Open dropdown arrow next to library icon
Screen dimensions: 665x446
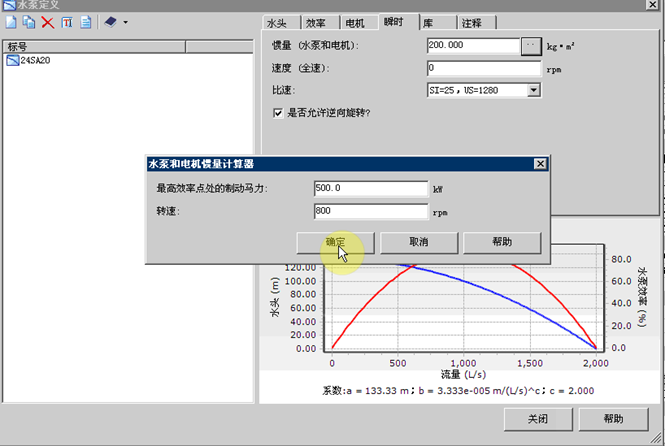click(x=126, y=22)
